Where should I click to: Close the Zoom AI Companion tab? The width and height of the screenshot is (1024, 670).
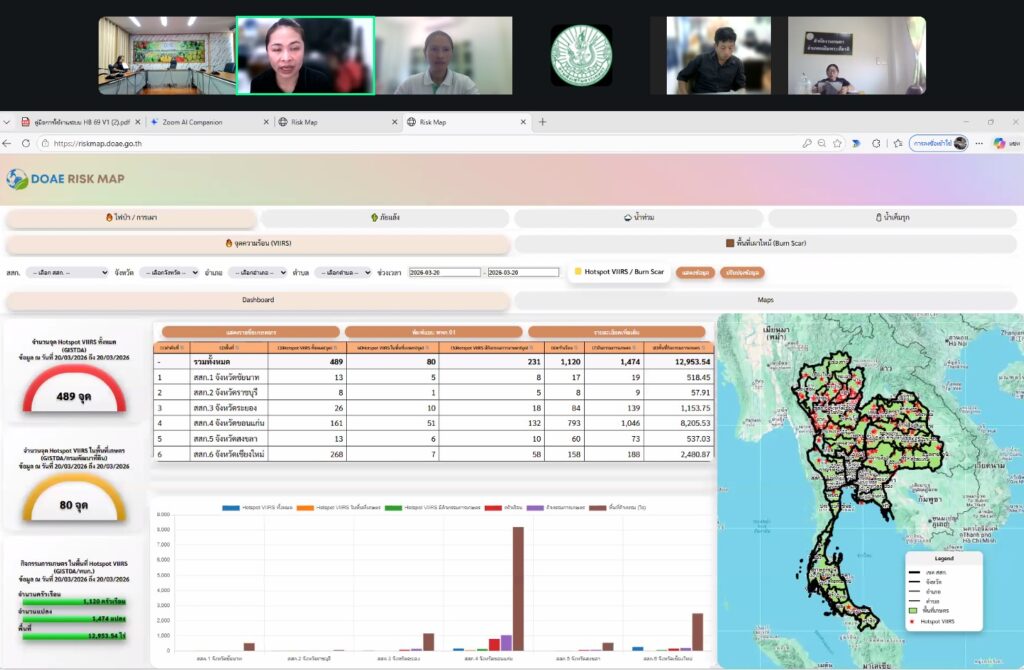(266, 122)
